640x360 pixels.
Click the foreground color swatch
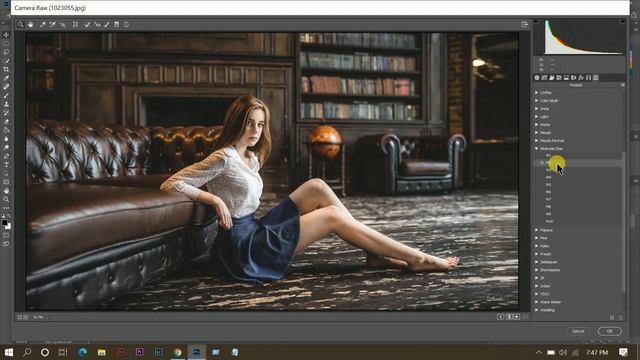(4, 222)
